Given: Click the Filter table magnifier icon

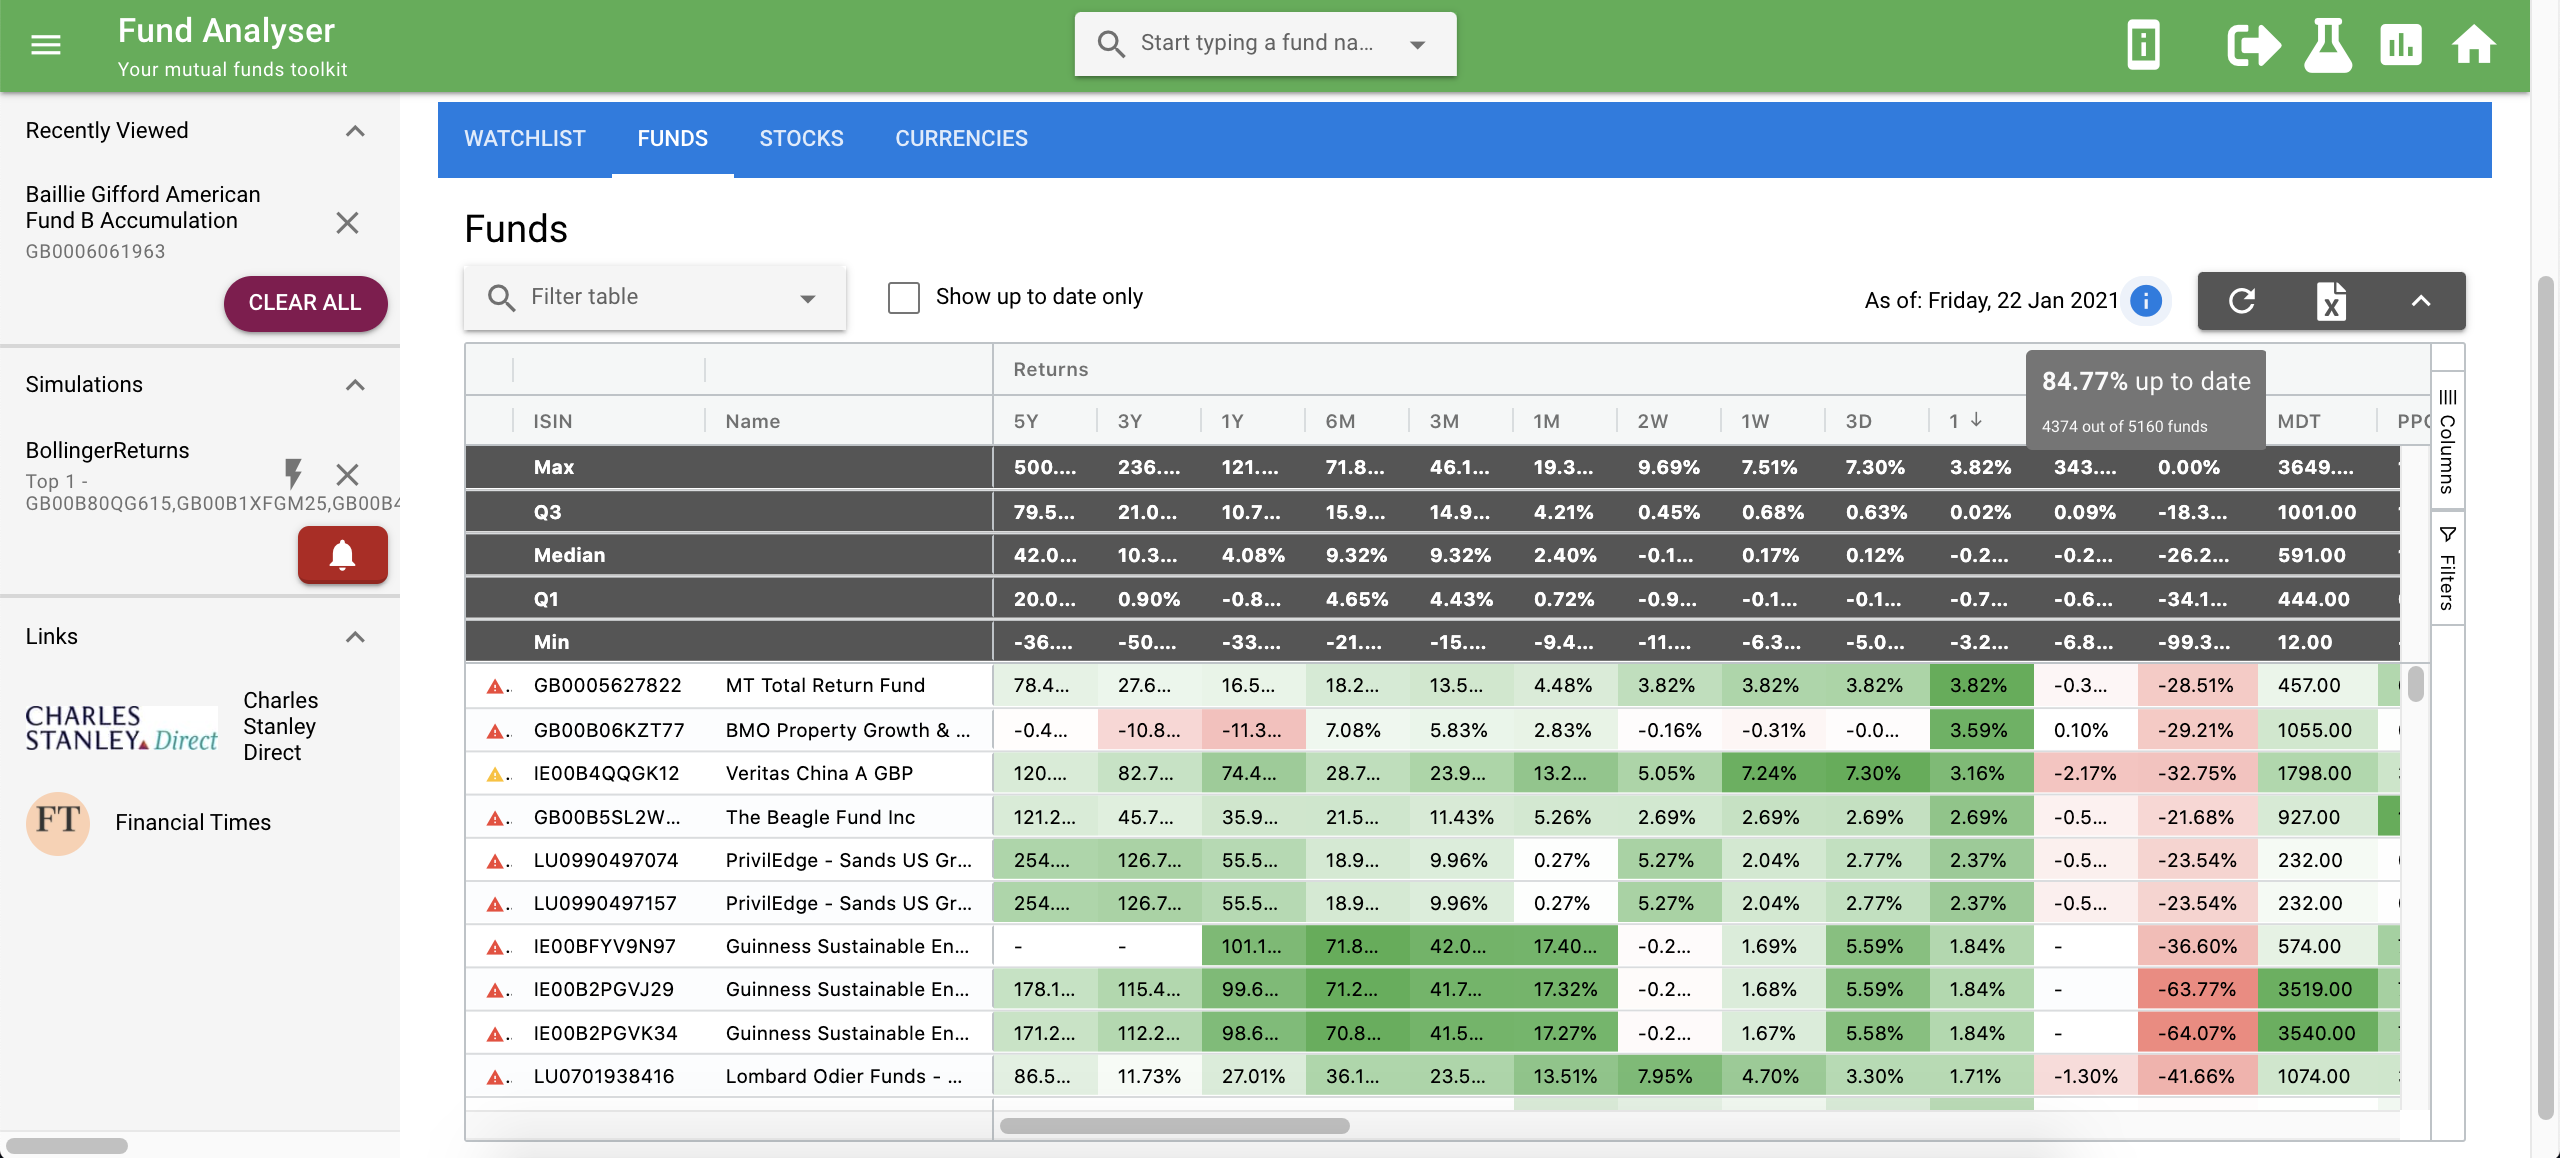Looking at the screenshot, I should pos(501,297).
